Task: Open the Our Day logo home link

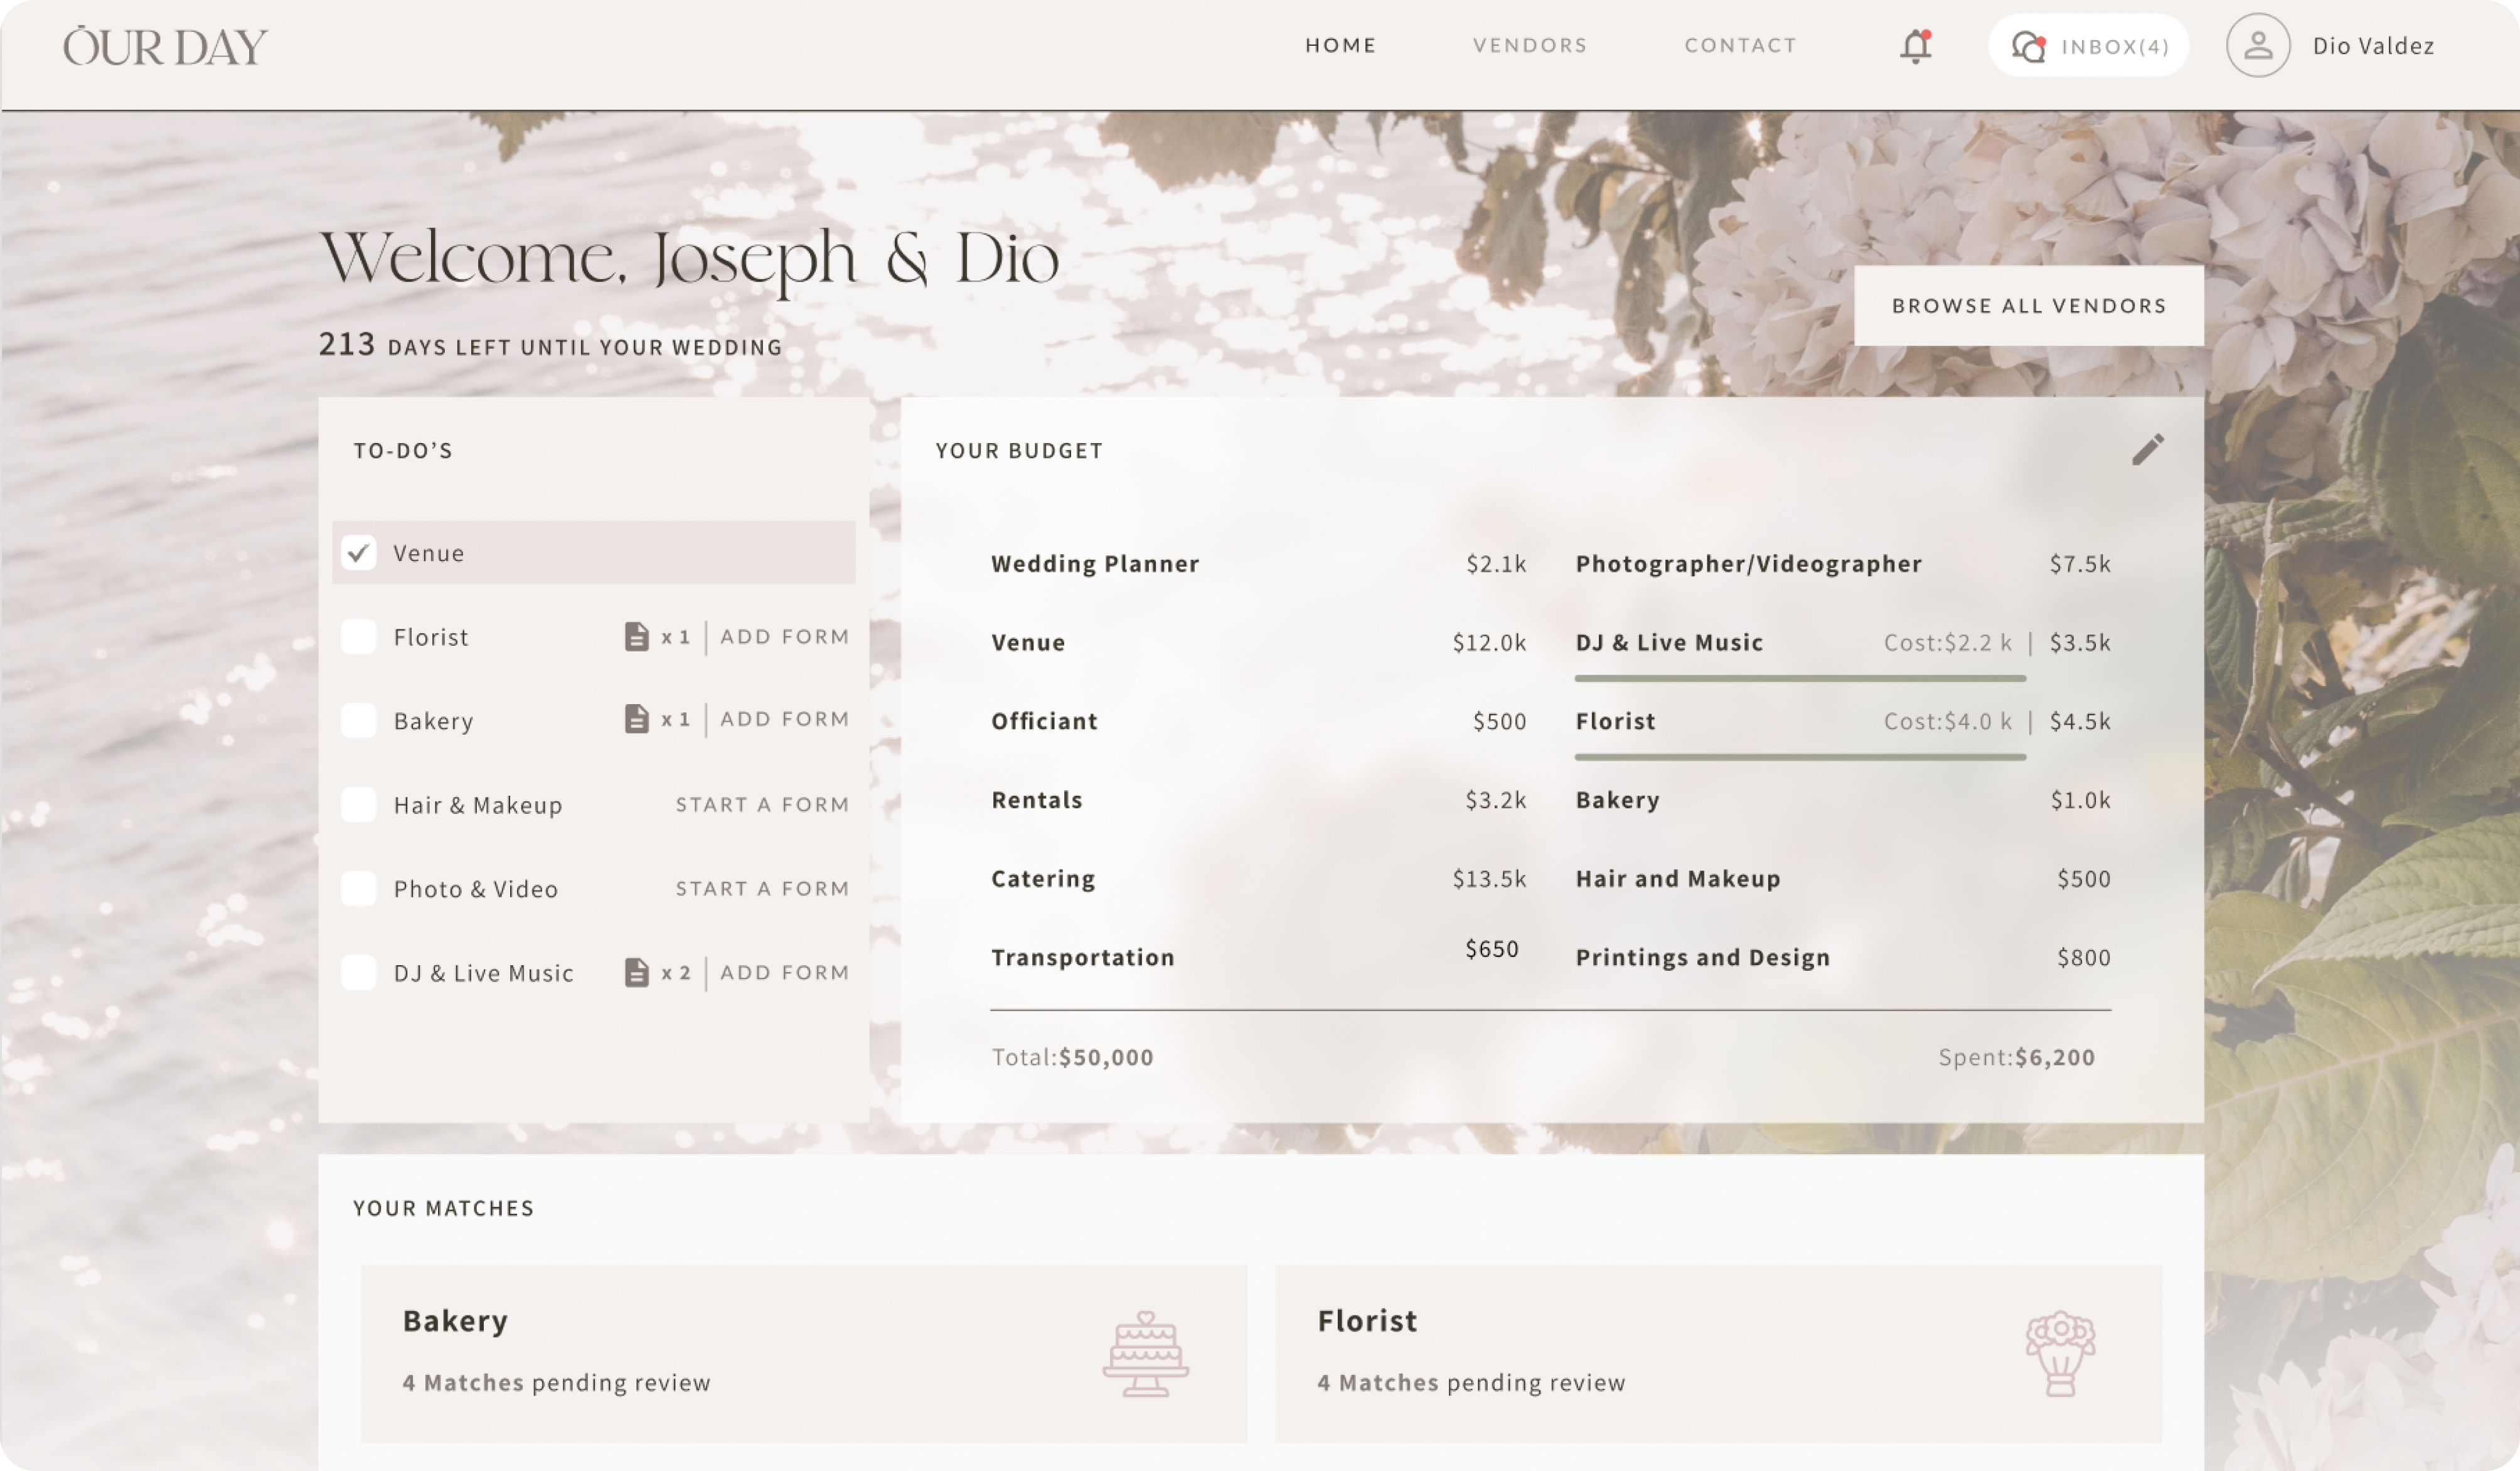Action: click(166, 47)
